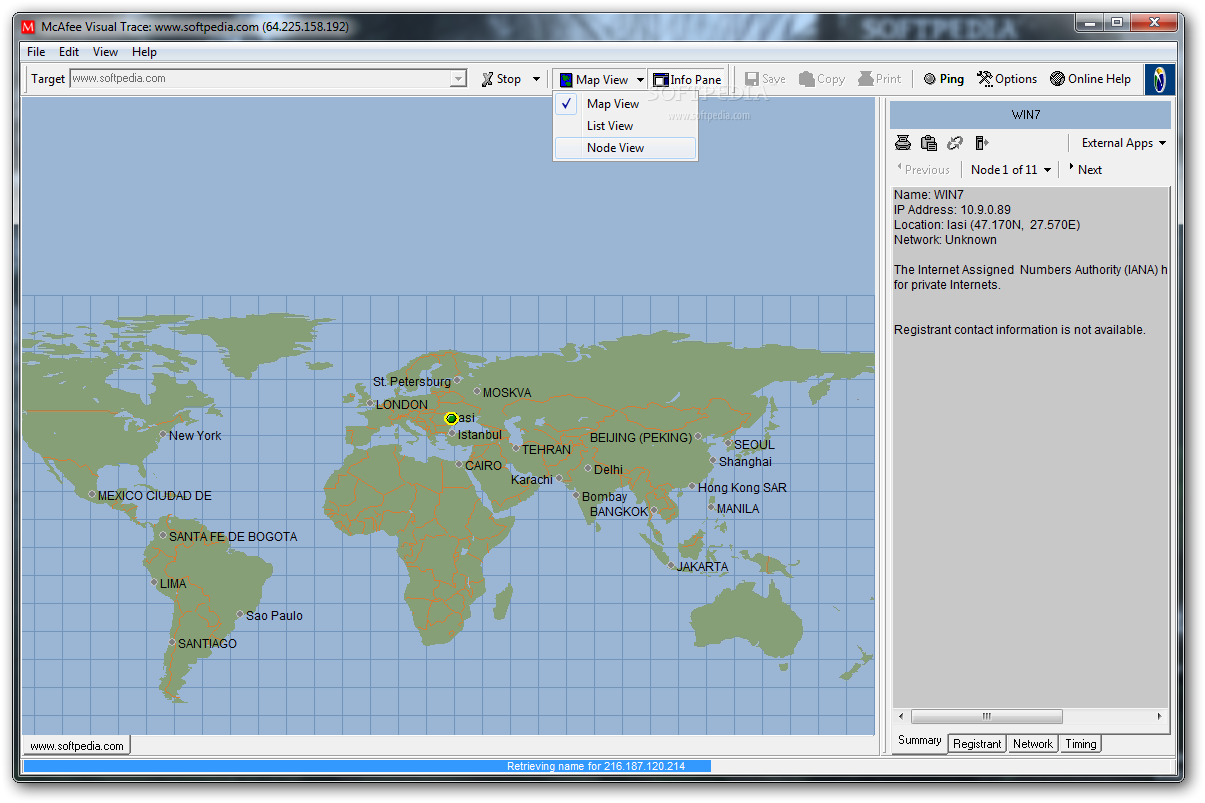Click the Bombay city marker

coord(576,495)
